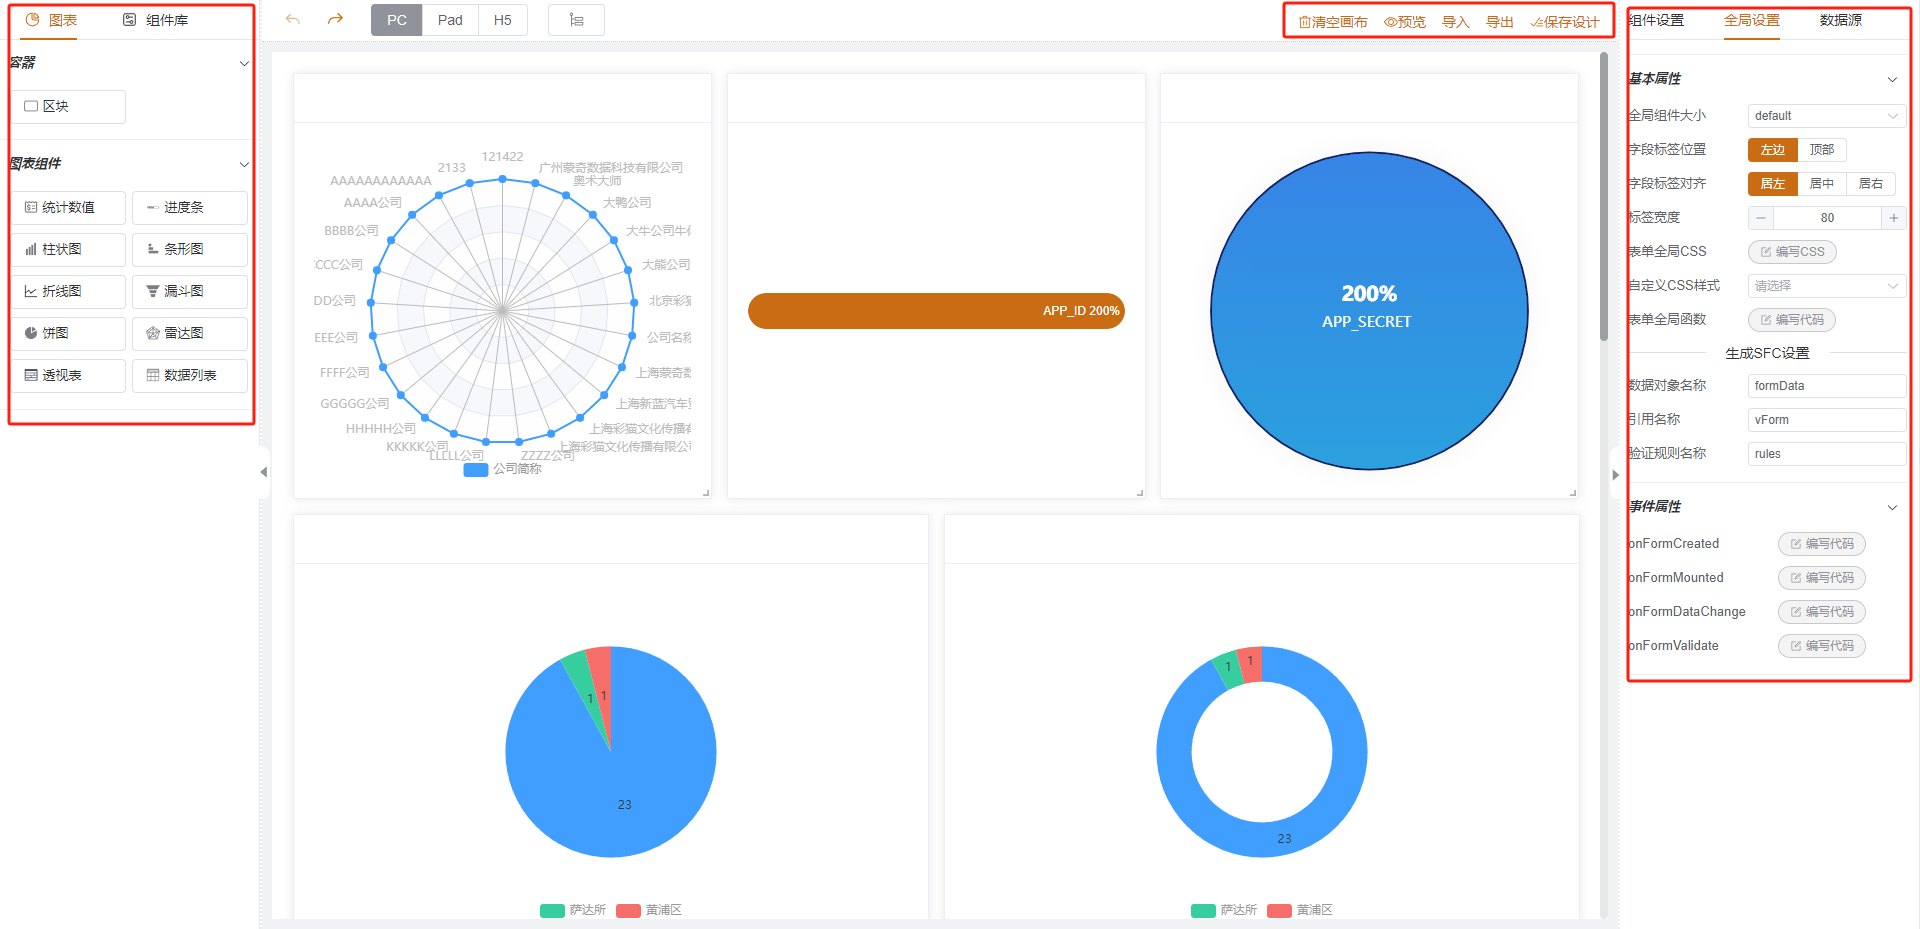Open the 图表 tab

(x=51, y=20)
